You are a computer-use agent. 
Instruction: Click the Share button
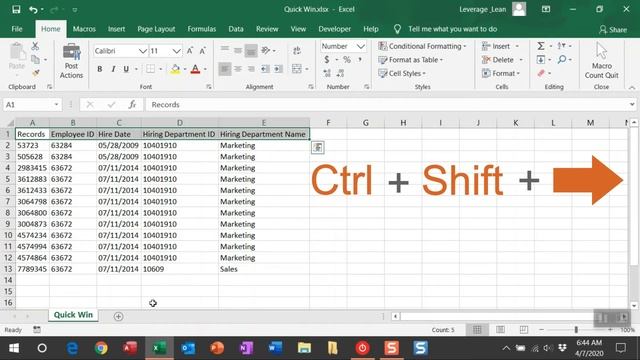(613, 29)
